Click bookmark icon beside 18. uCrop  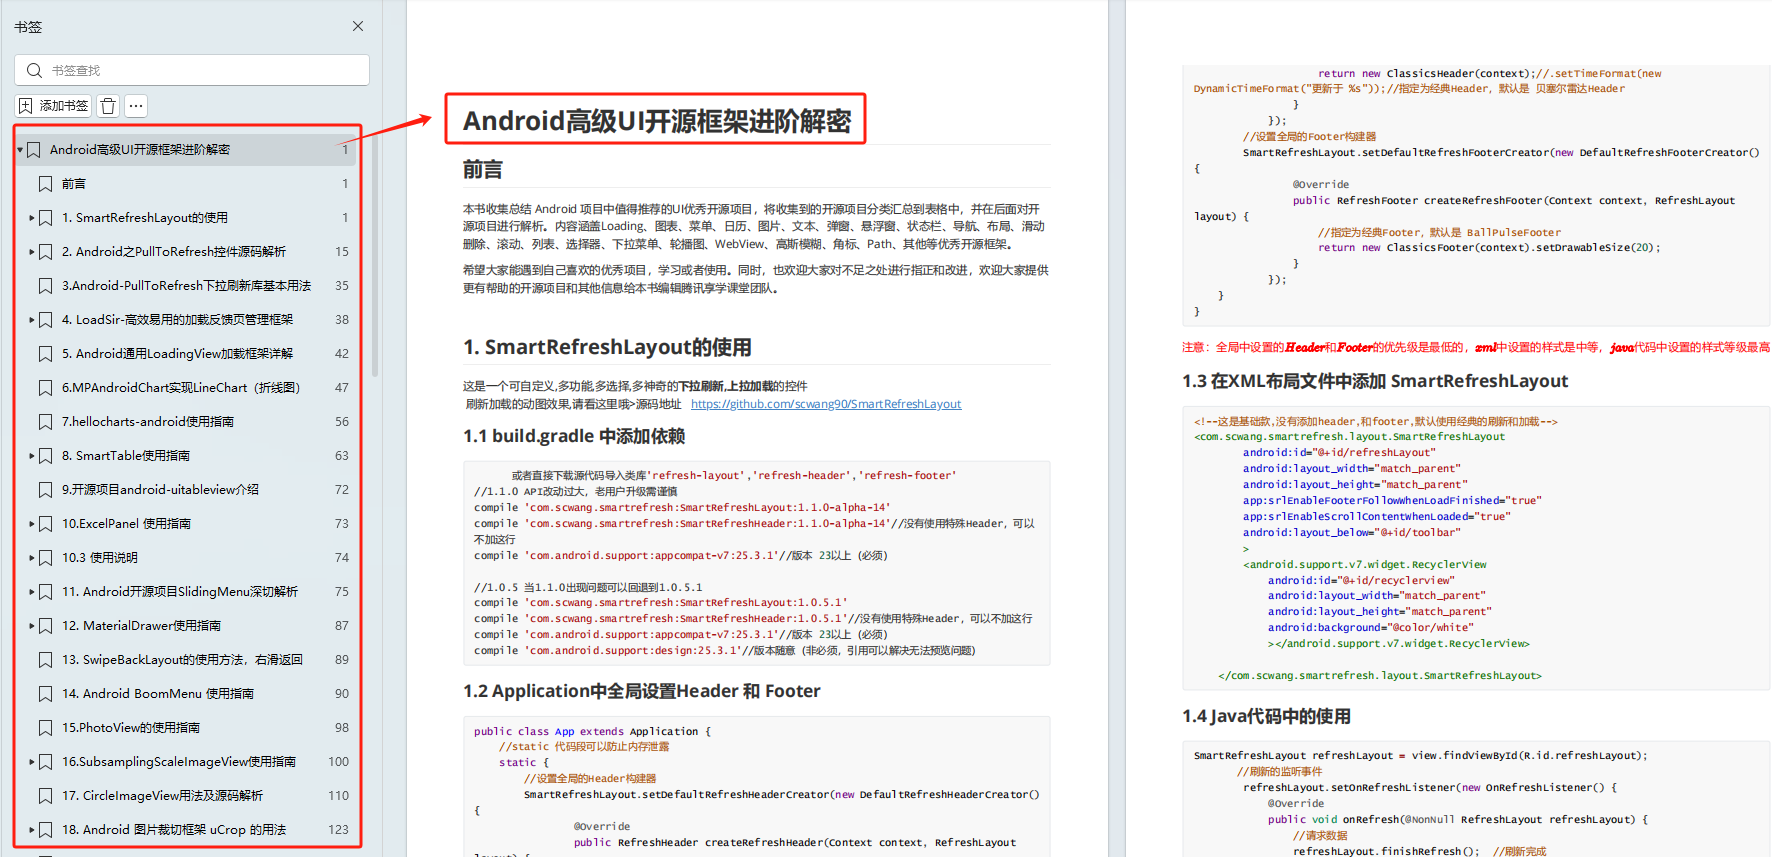pyautogui.click(x=45, y=830)
